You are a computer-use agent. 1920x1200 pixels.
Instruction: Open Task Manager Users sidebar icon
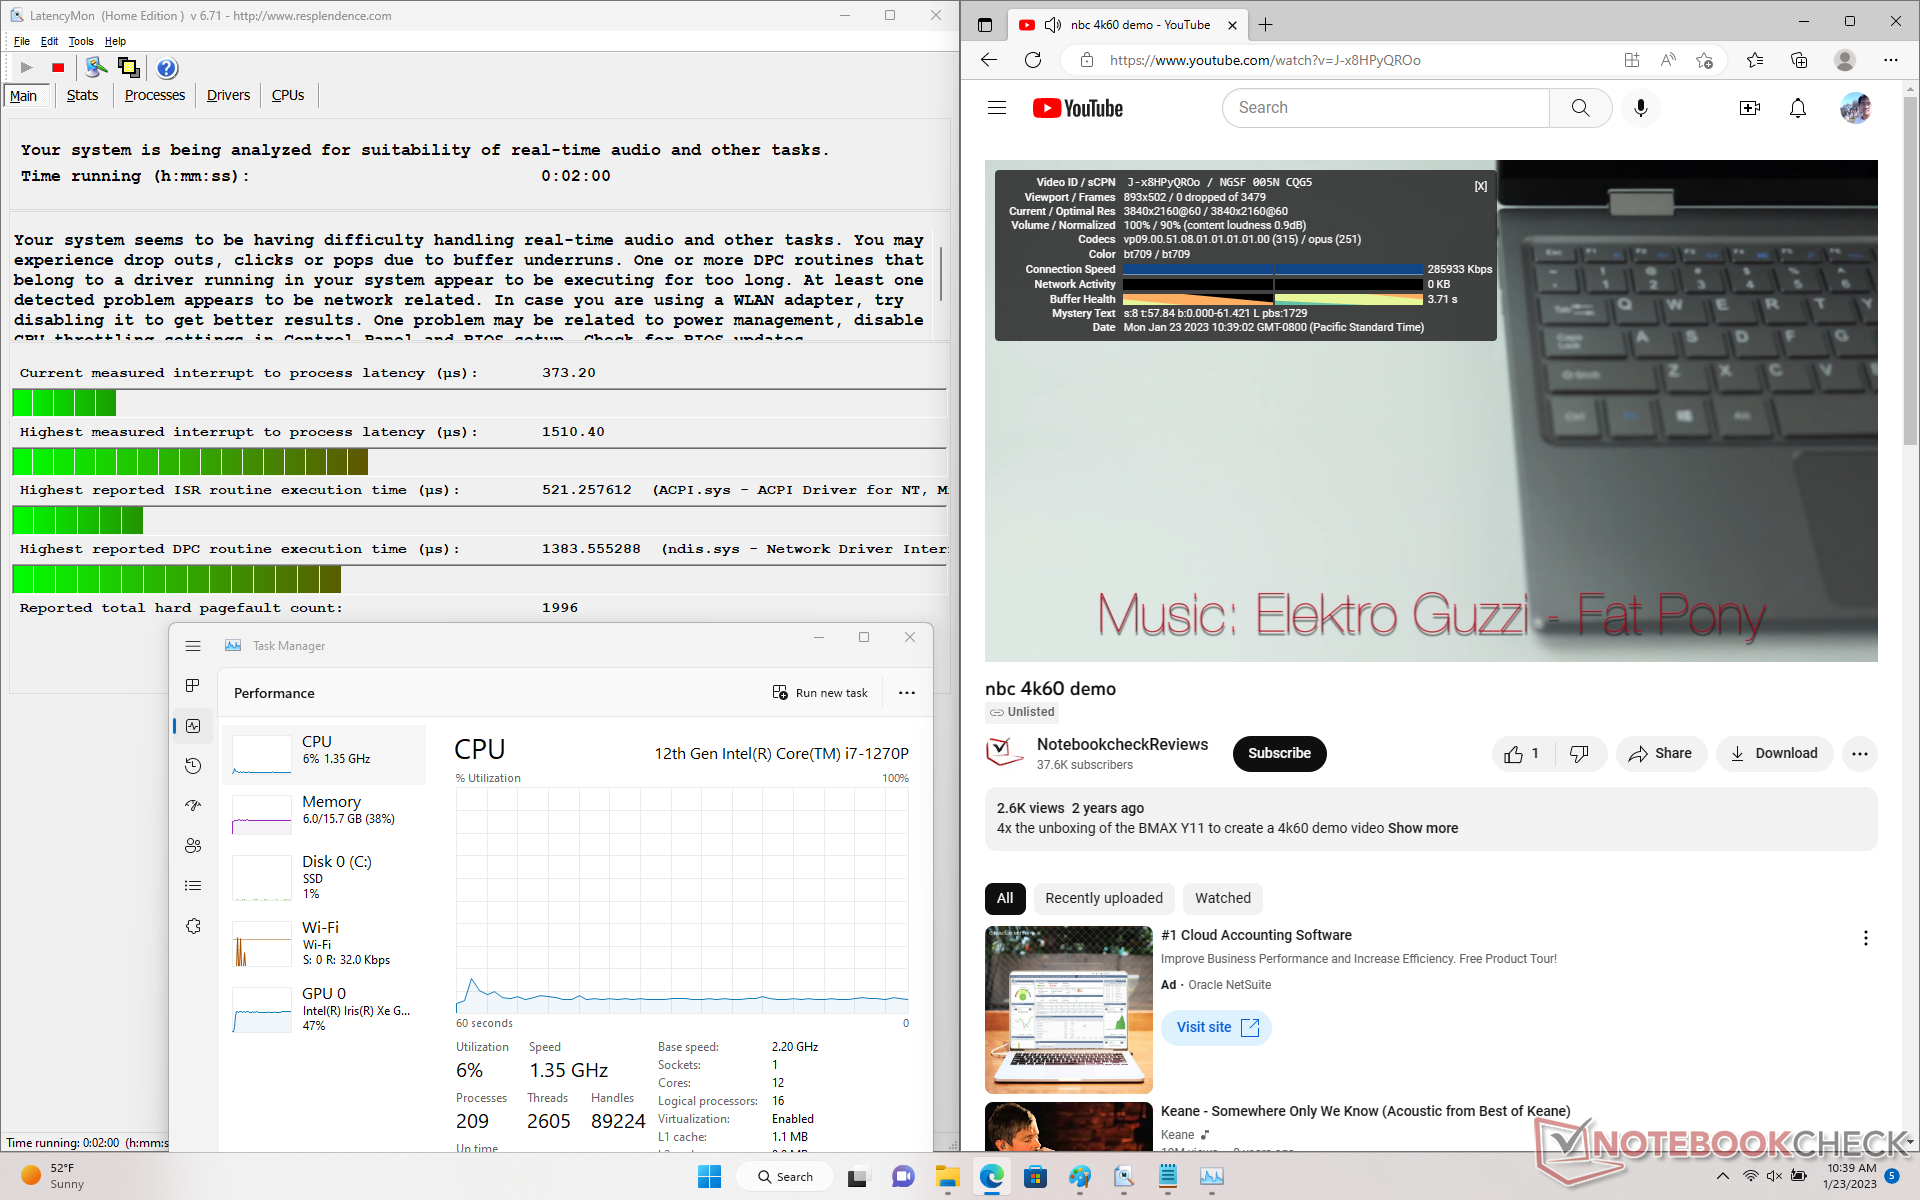pos(193,846)
